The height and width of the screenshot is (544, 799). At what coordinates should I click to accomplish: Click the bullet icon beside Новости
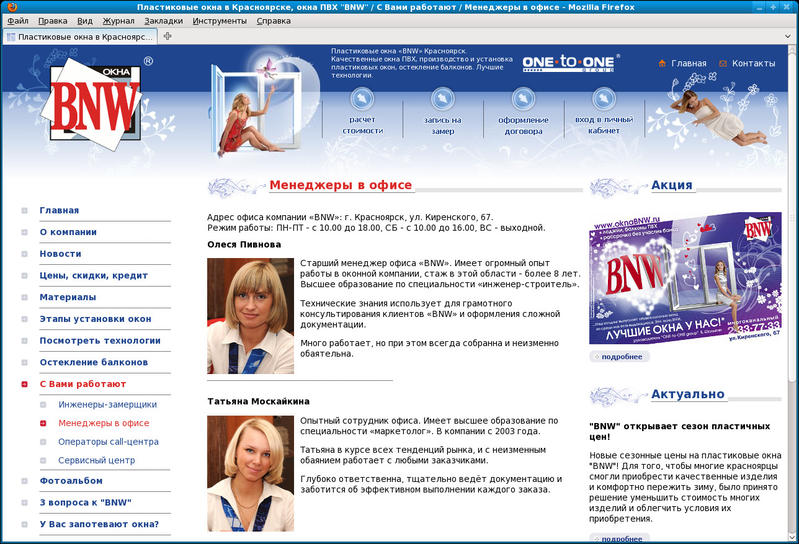click(x=24, y=254)
